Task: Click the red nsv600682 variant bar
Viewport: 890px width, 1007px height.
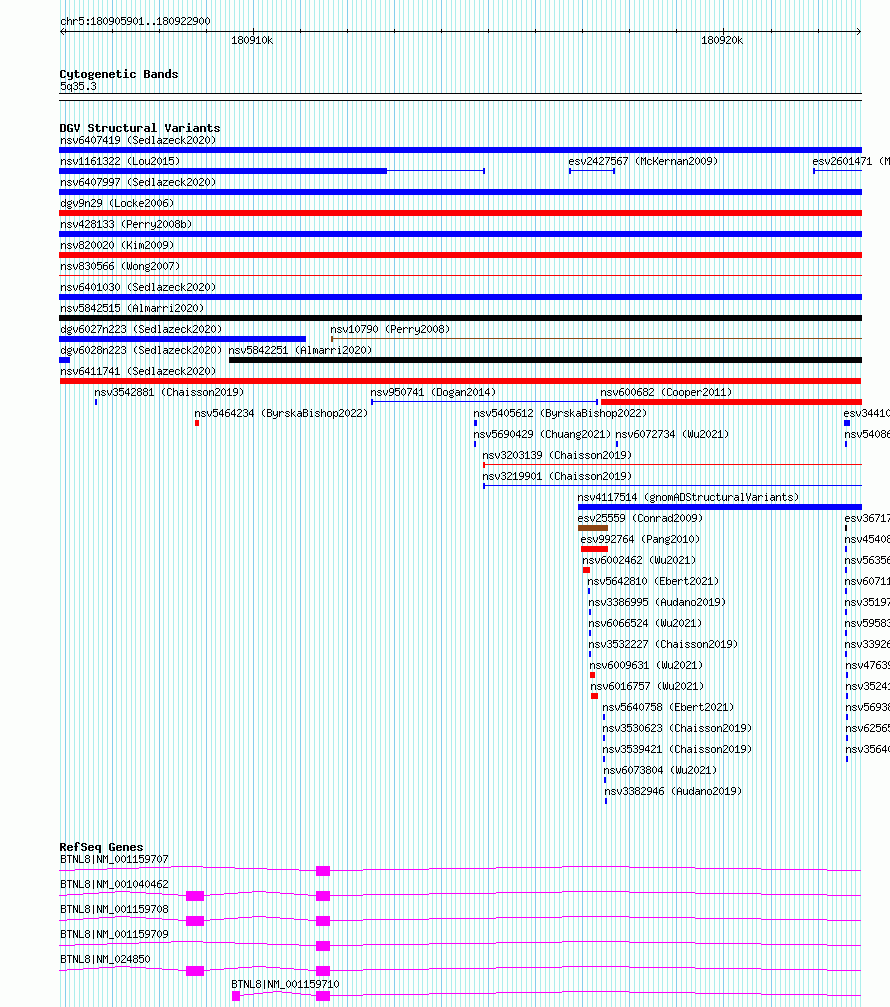Action: point(731,402)
